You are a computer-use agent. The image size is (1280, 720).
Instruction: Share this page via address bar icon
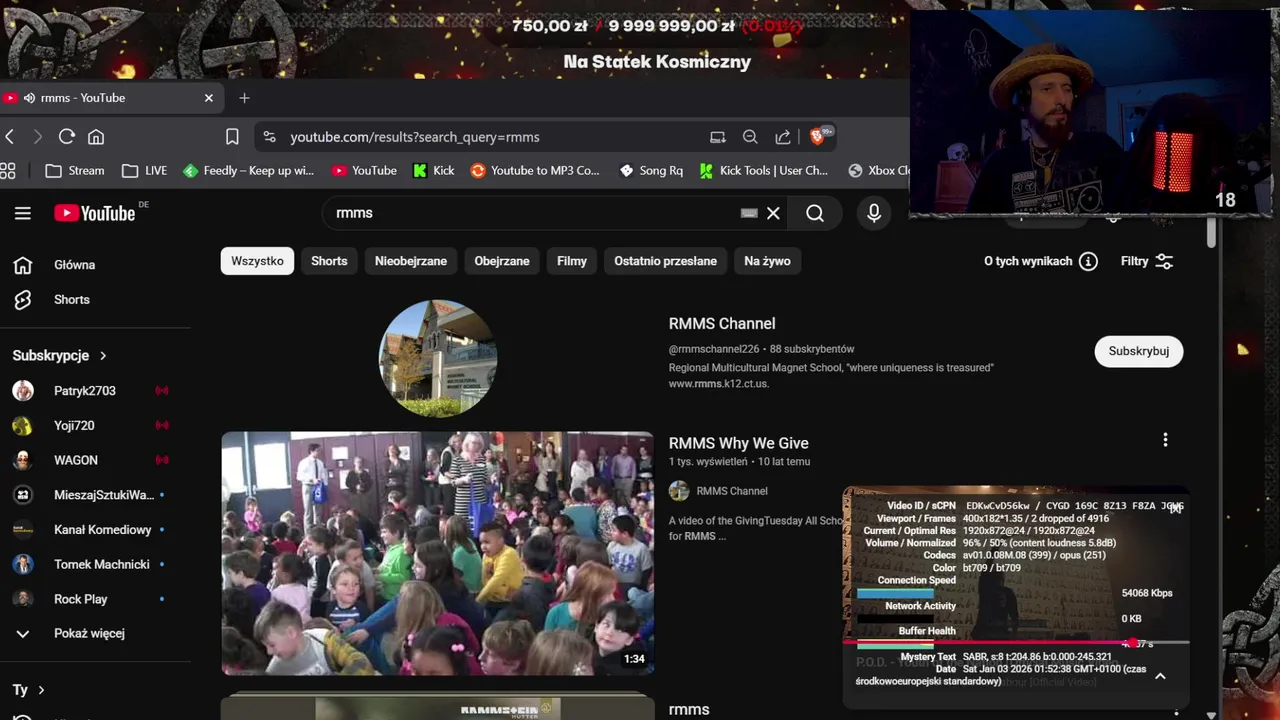coord(783,137)
